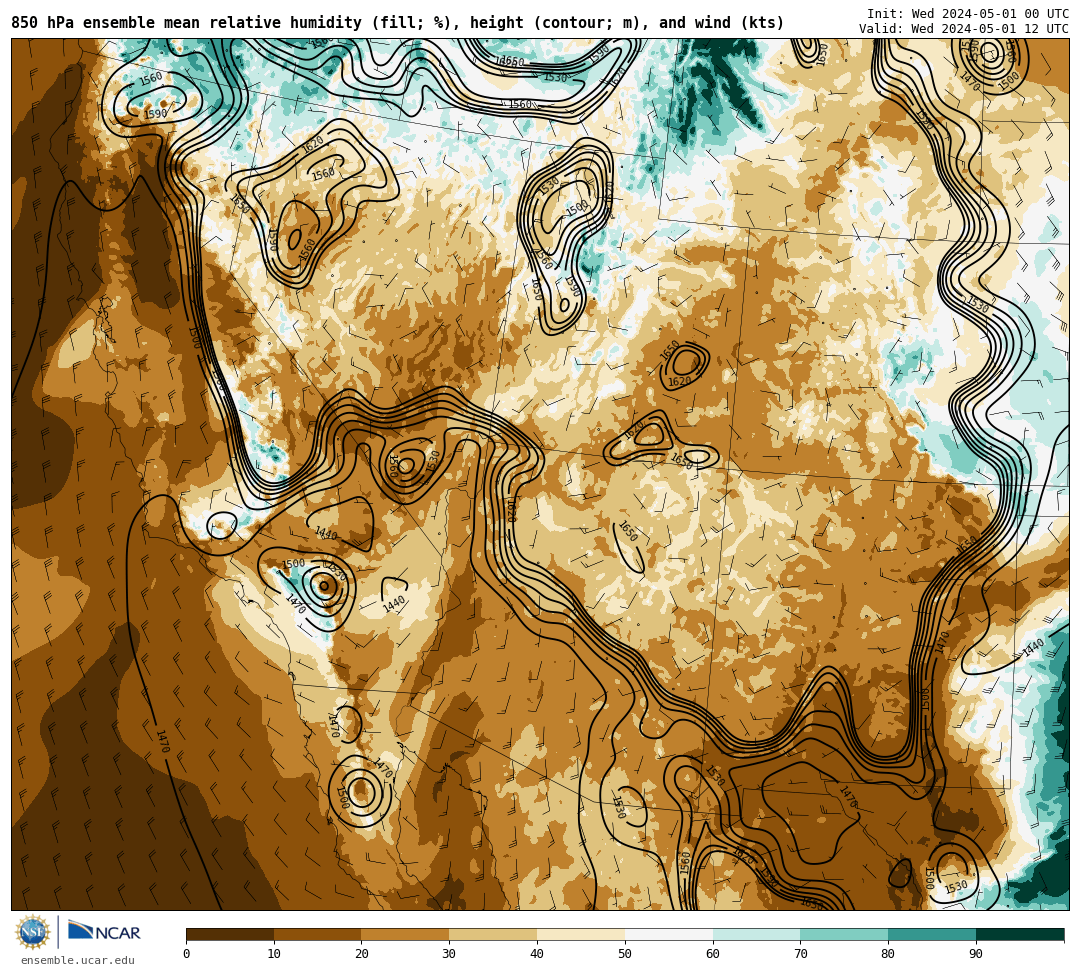Pick the brown 10–20% colorbar segment

(318, 934)
